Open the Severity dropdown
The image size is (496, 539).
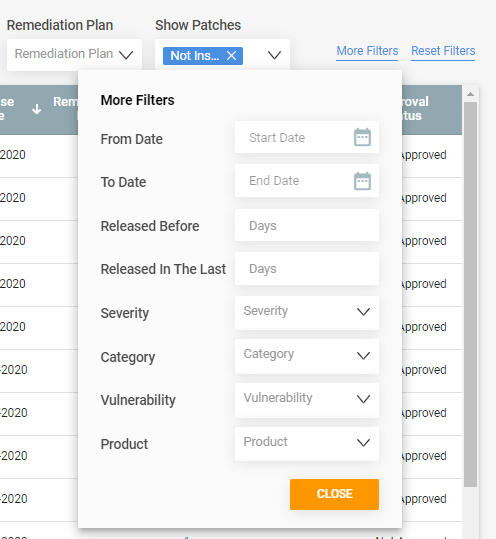click(x=307, y=312)
